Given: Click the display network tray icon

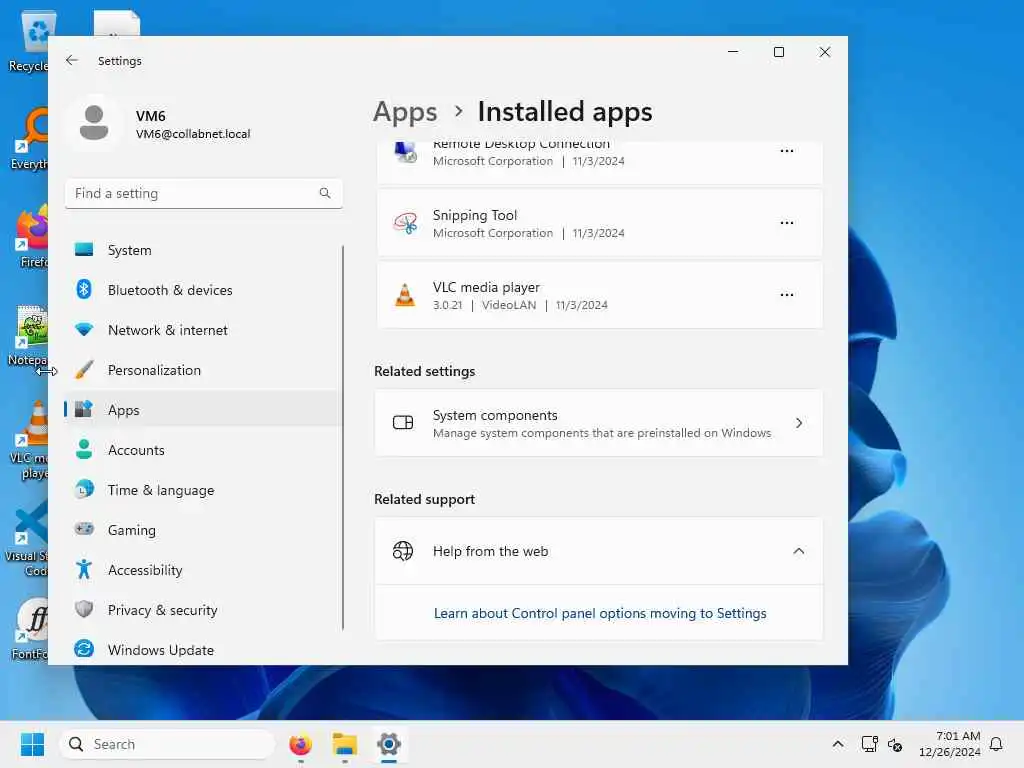Looking at the screenshot, I should (869, 744).
